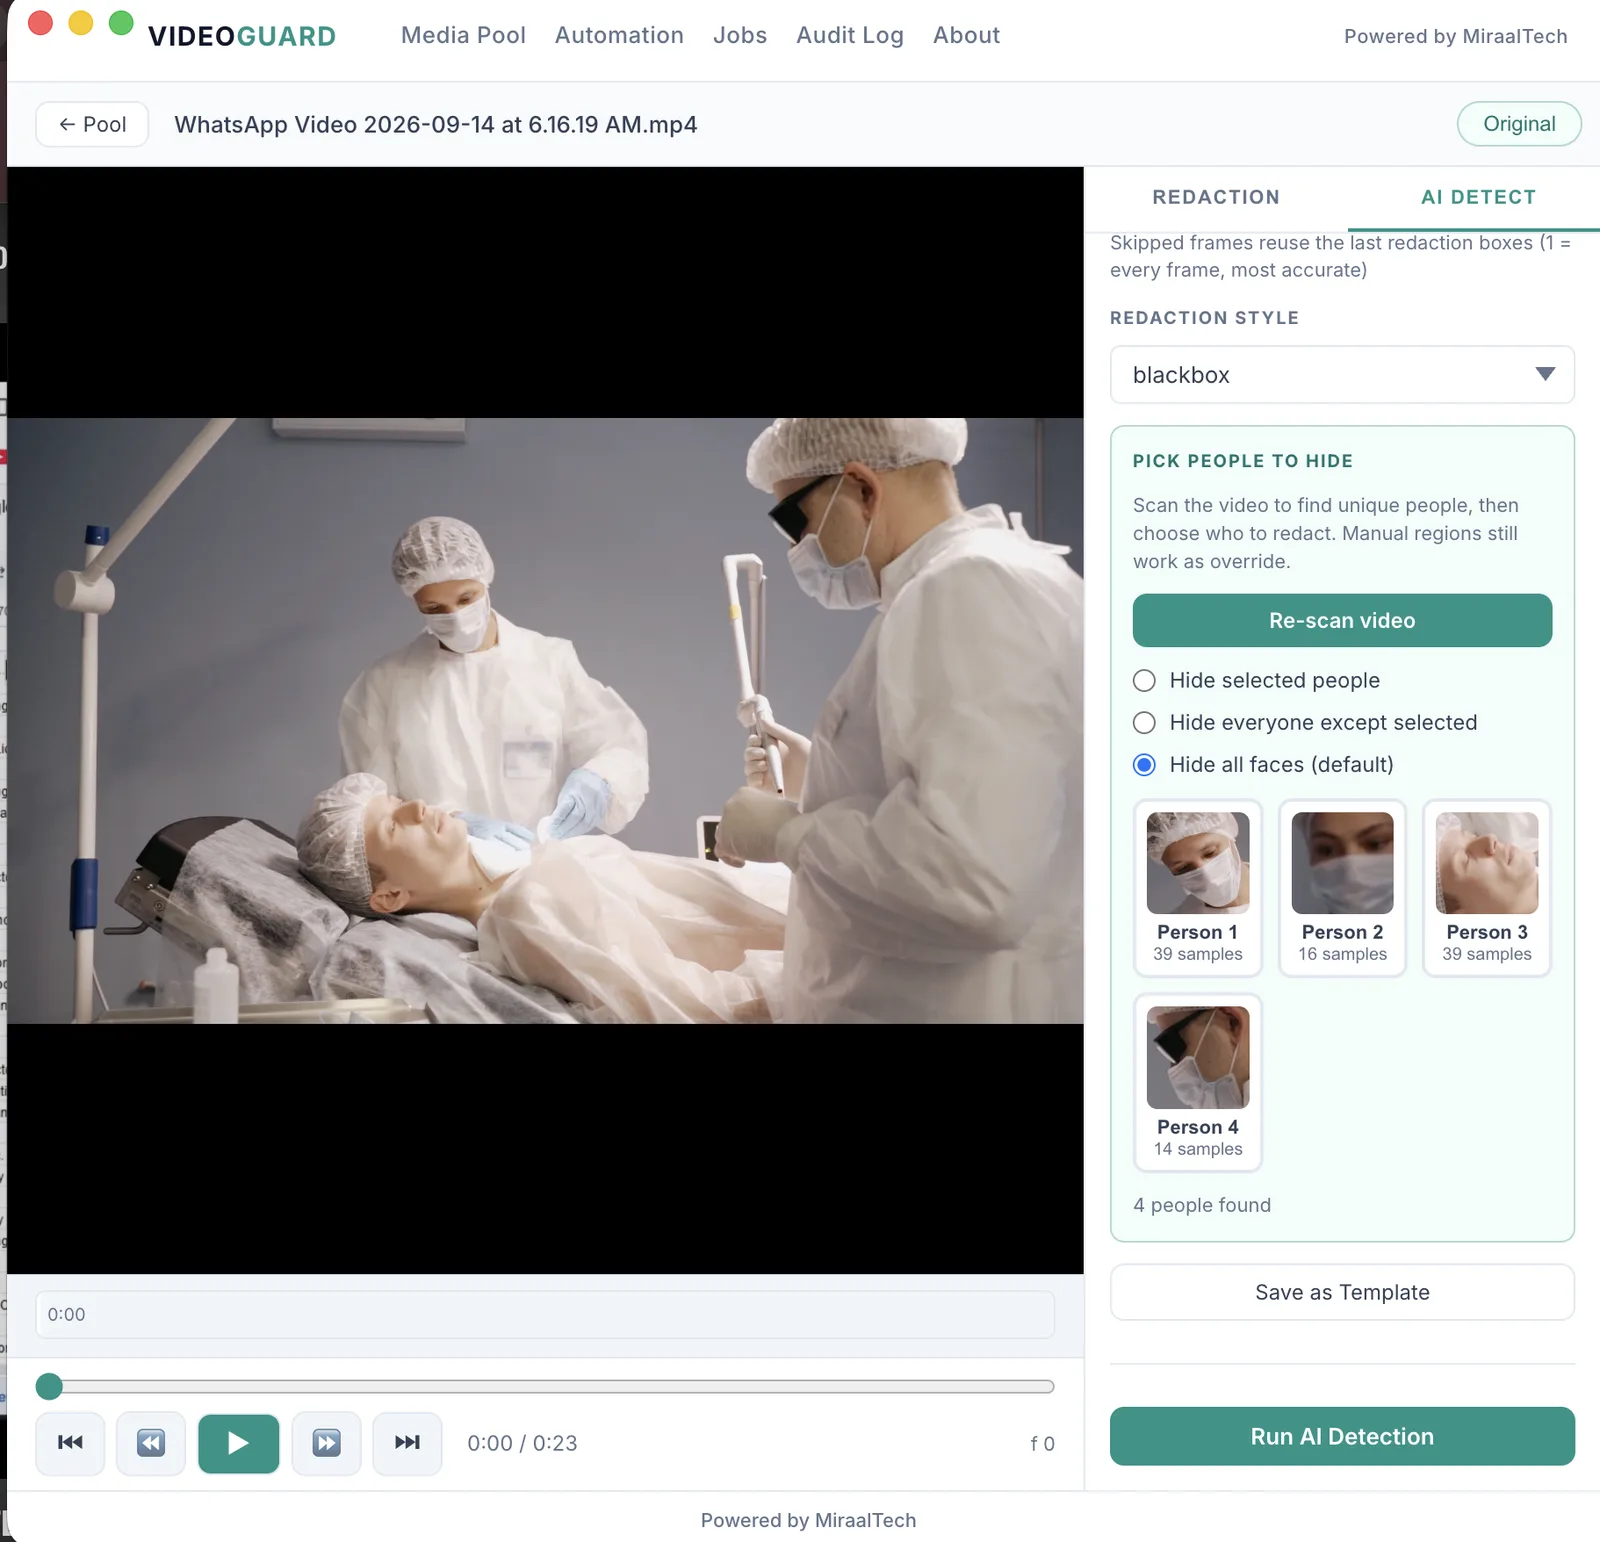The width and height of the screenshot is (1600, 1542).
Task: Click the video preview frame
Action: point(545,720)
